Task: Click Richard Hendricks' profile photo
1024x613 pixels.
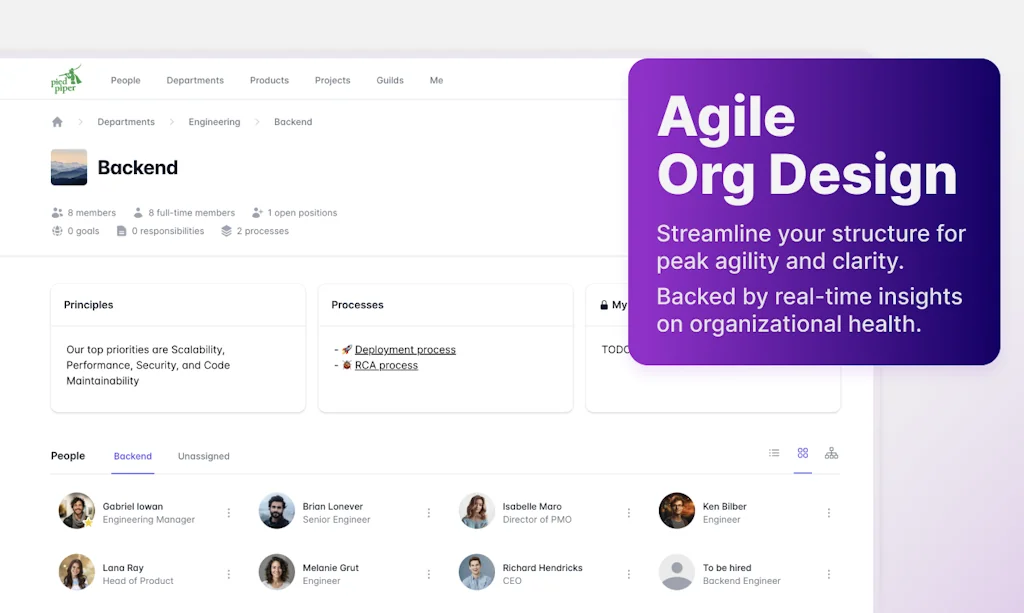Action: [476, 572]
